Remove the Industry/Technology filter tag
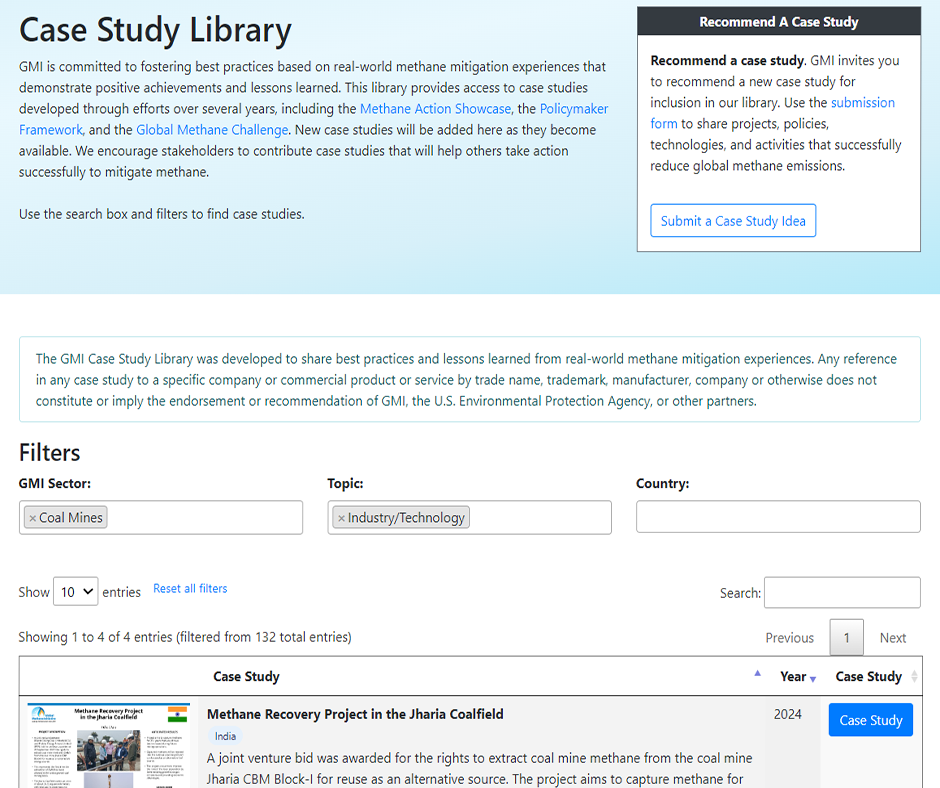 341,518
